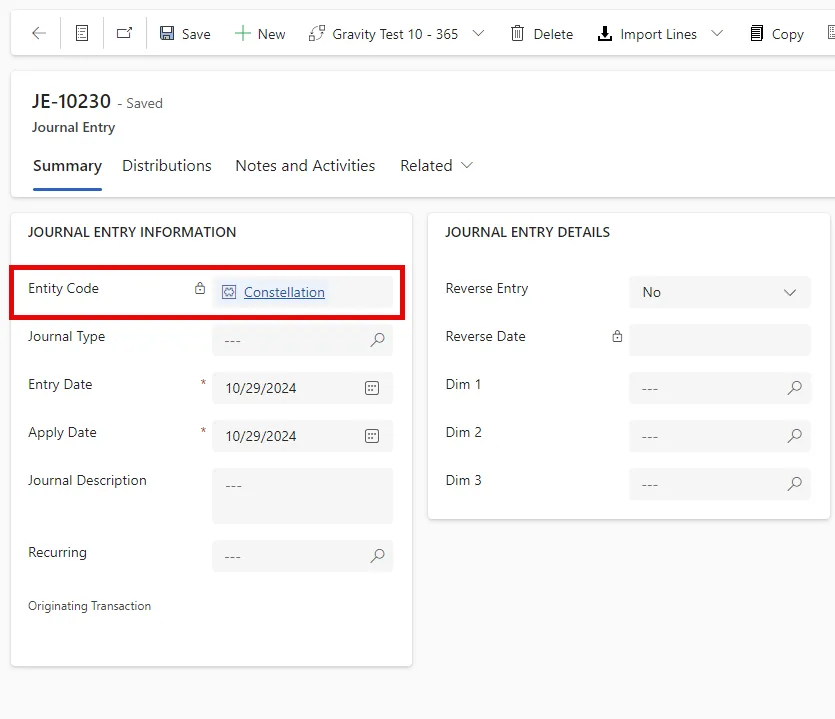This screenshot has width=835, height=719.
Task: Open the Constellation entity link
Action: [284, 292]
